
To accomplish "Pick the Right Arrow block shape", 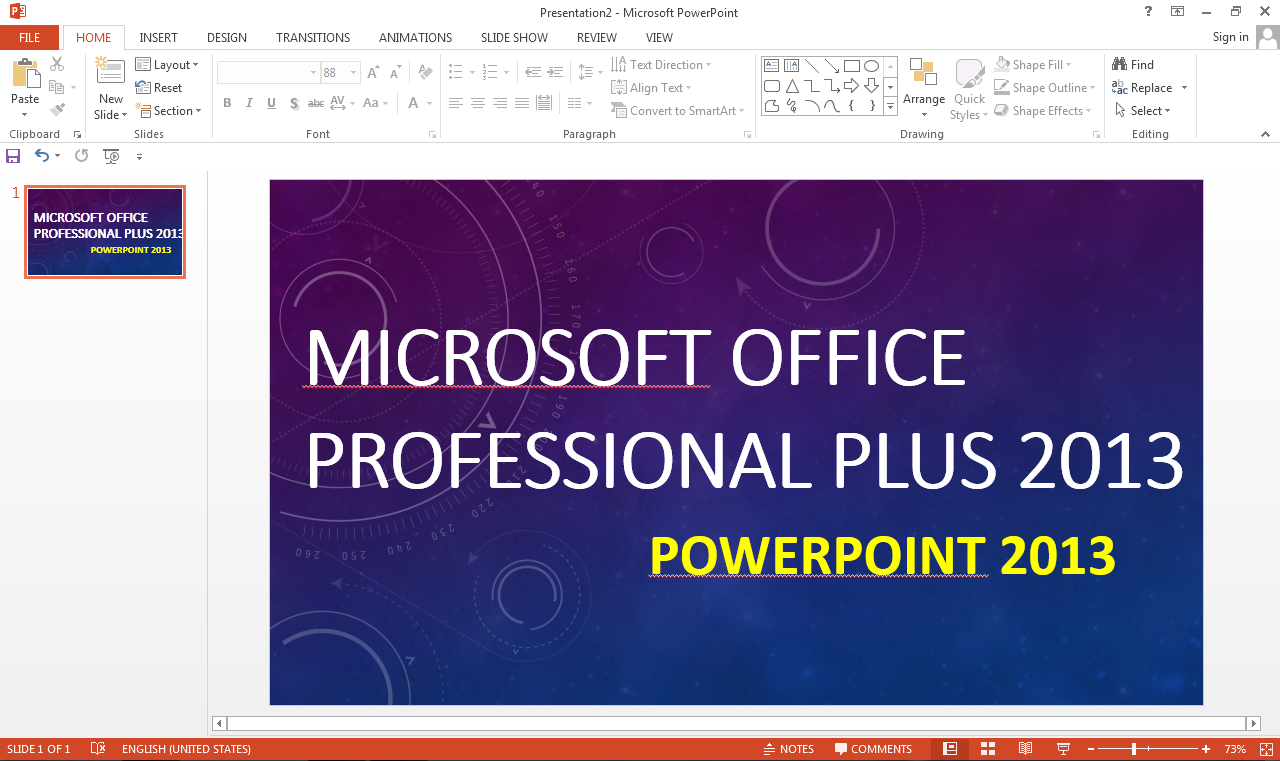I will click(851, 85).
